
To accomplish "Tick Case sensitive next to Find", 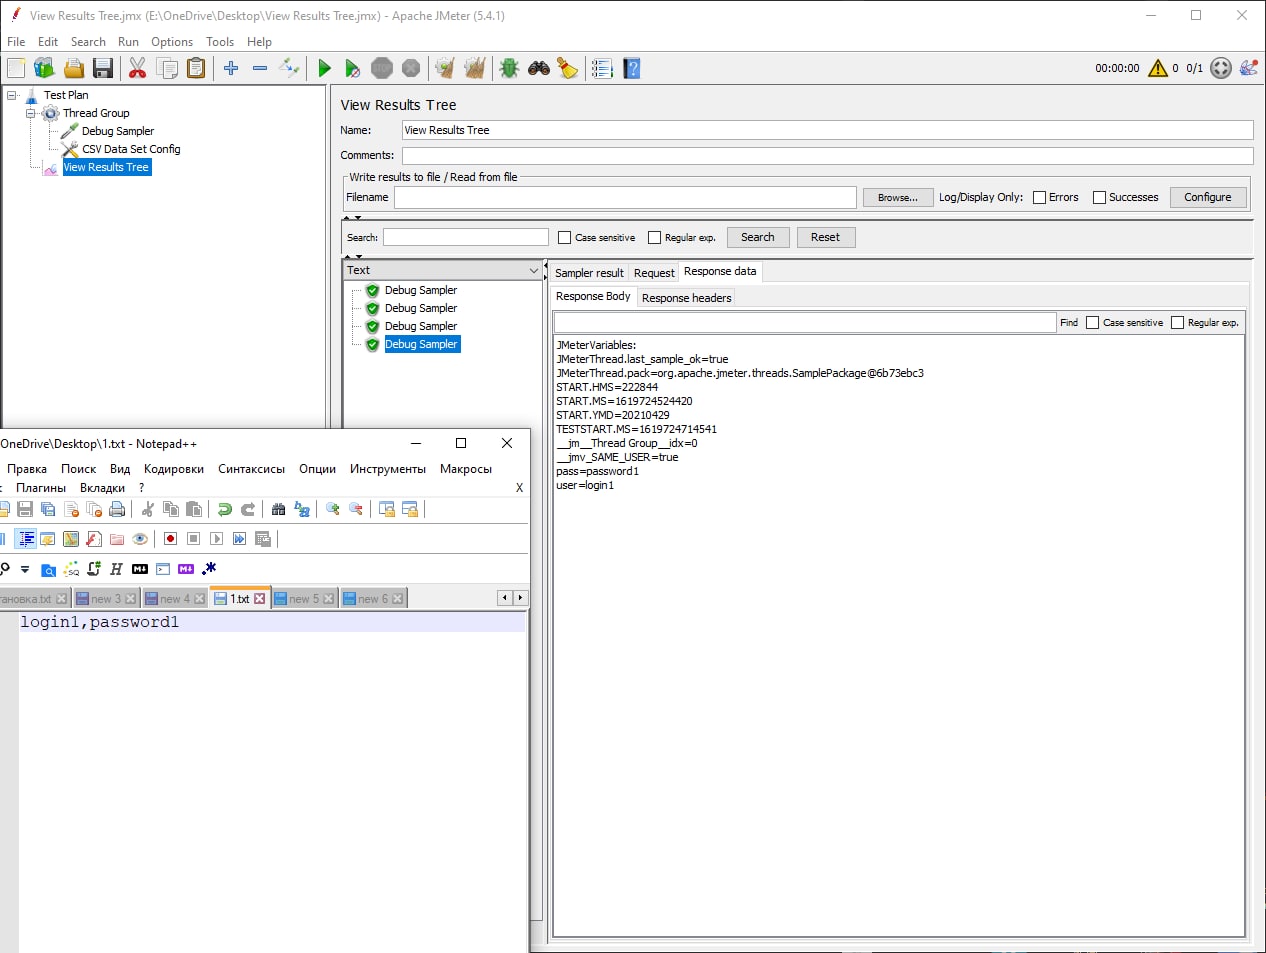I will pyautogui.click(x=1092, y=322).
